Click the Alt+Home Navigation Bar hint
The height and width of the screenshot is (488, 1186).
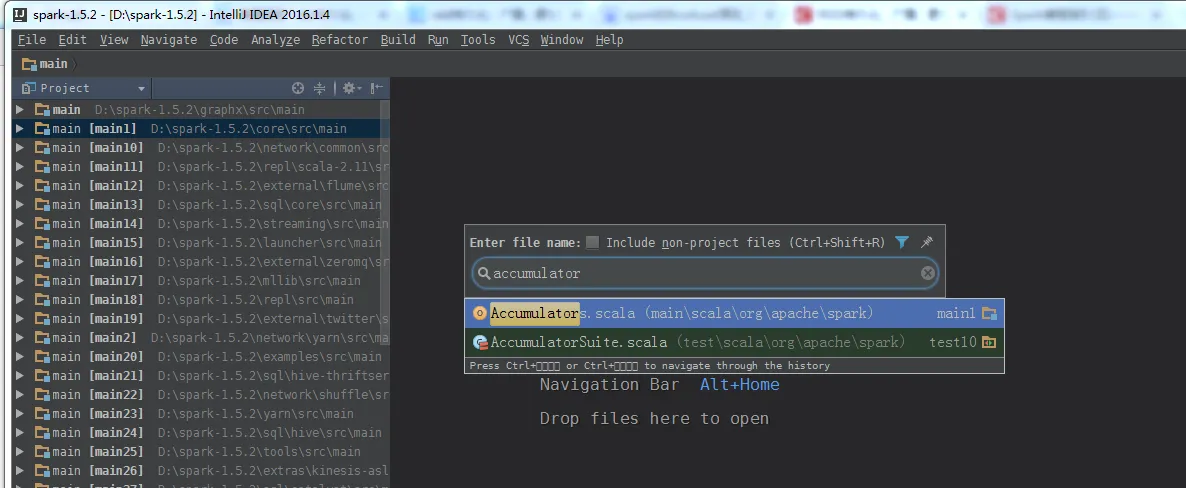coord(739,384)
